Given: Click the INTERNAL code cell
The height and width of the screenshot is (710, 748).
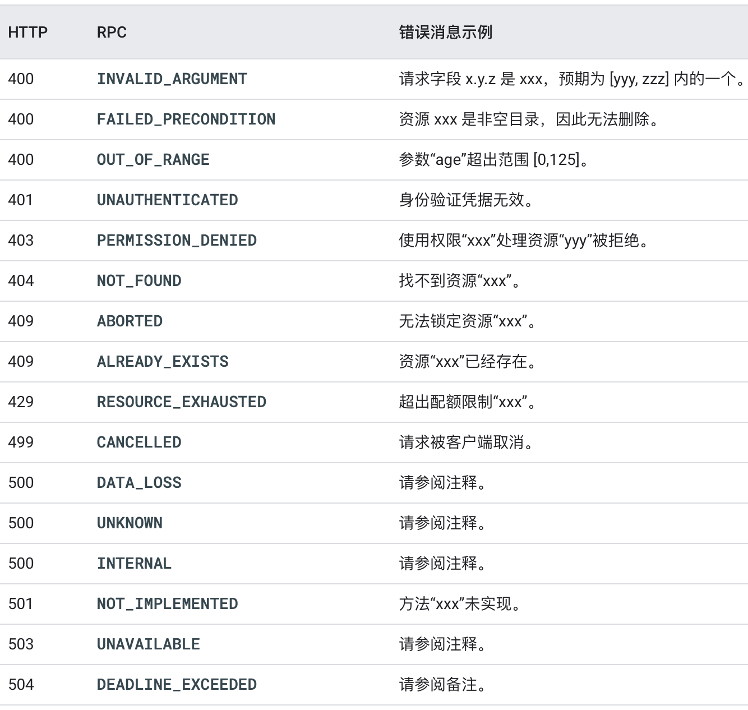Looking at the screenshot, I should click(134, 564).
